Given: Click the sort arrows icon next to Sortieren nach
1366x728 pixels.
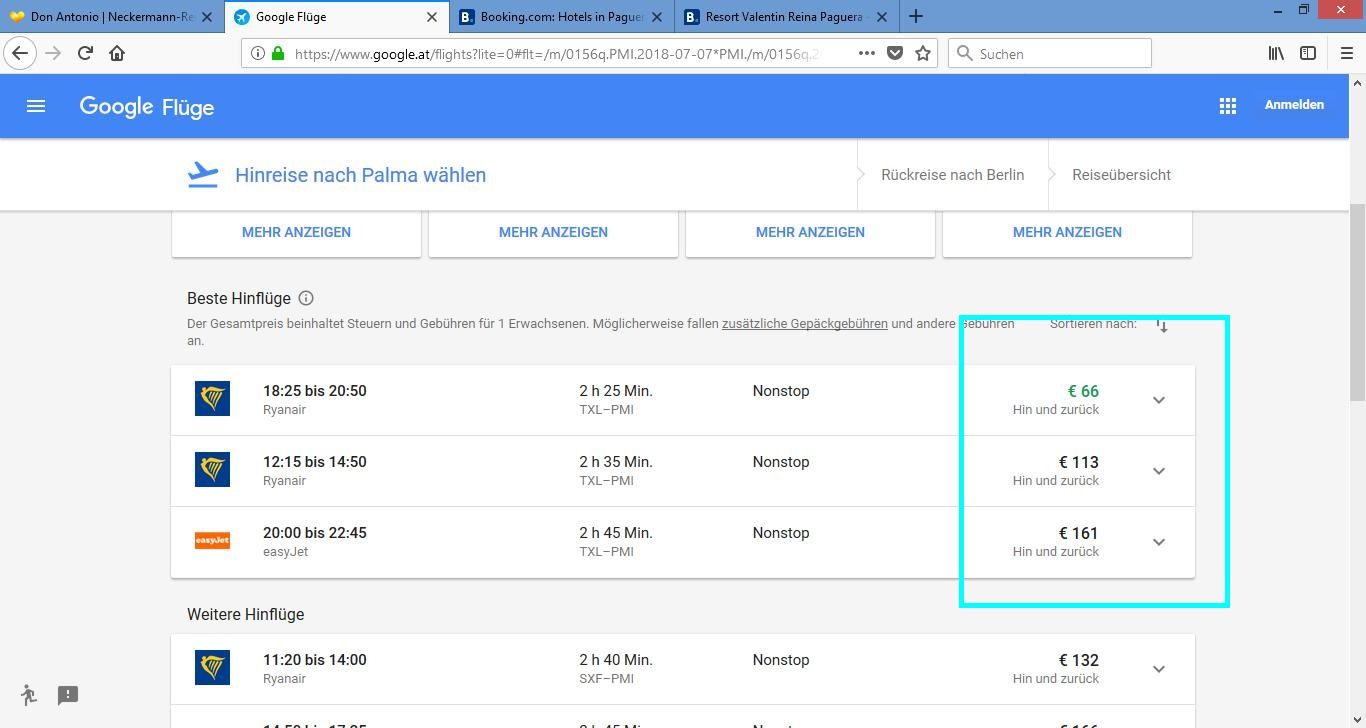Looking at the screenshot, I should [x=1162, y=325].
